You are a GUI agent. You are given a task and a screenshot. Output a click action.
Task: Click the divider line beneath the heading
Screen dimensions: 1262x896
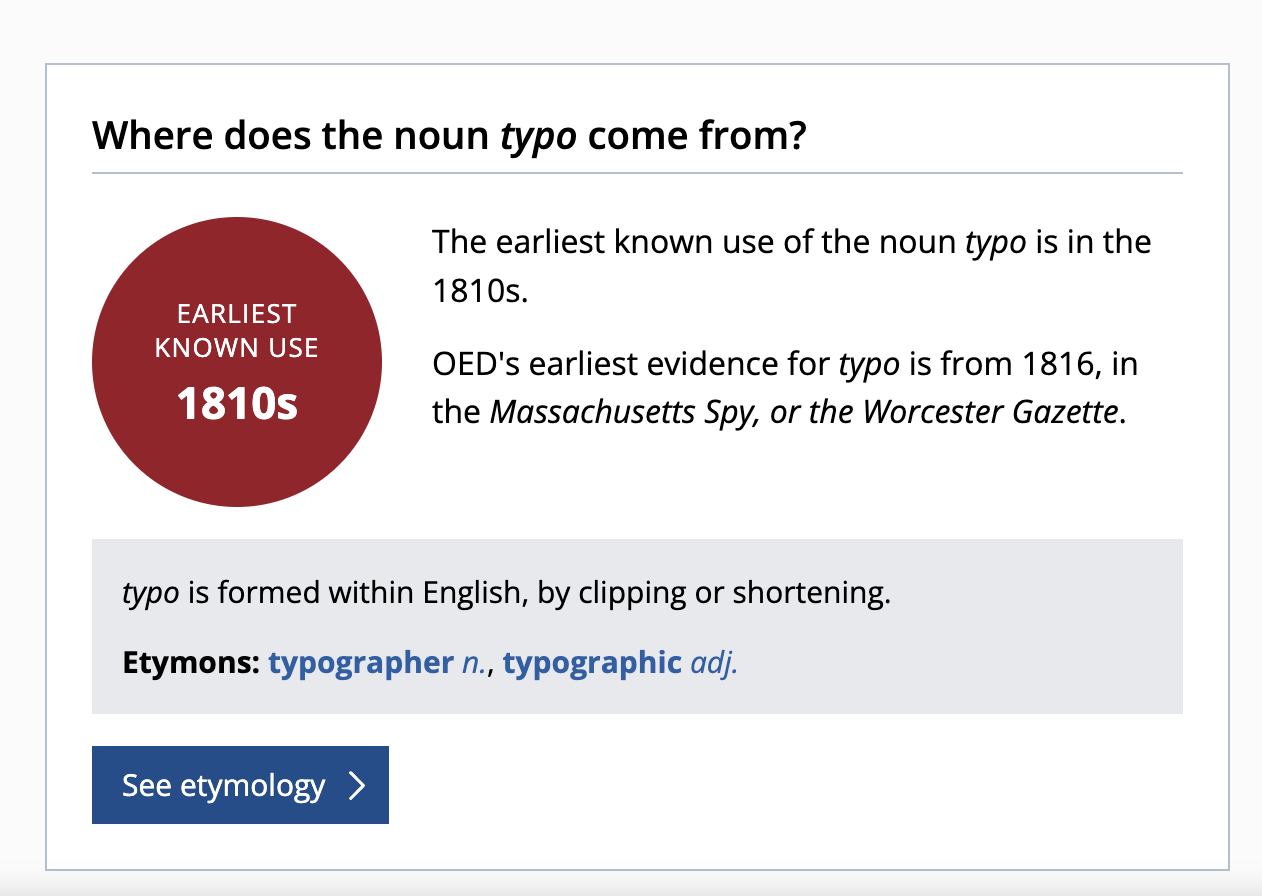637,173
